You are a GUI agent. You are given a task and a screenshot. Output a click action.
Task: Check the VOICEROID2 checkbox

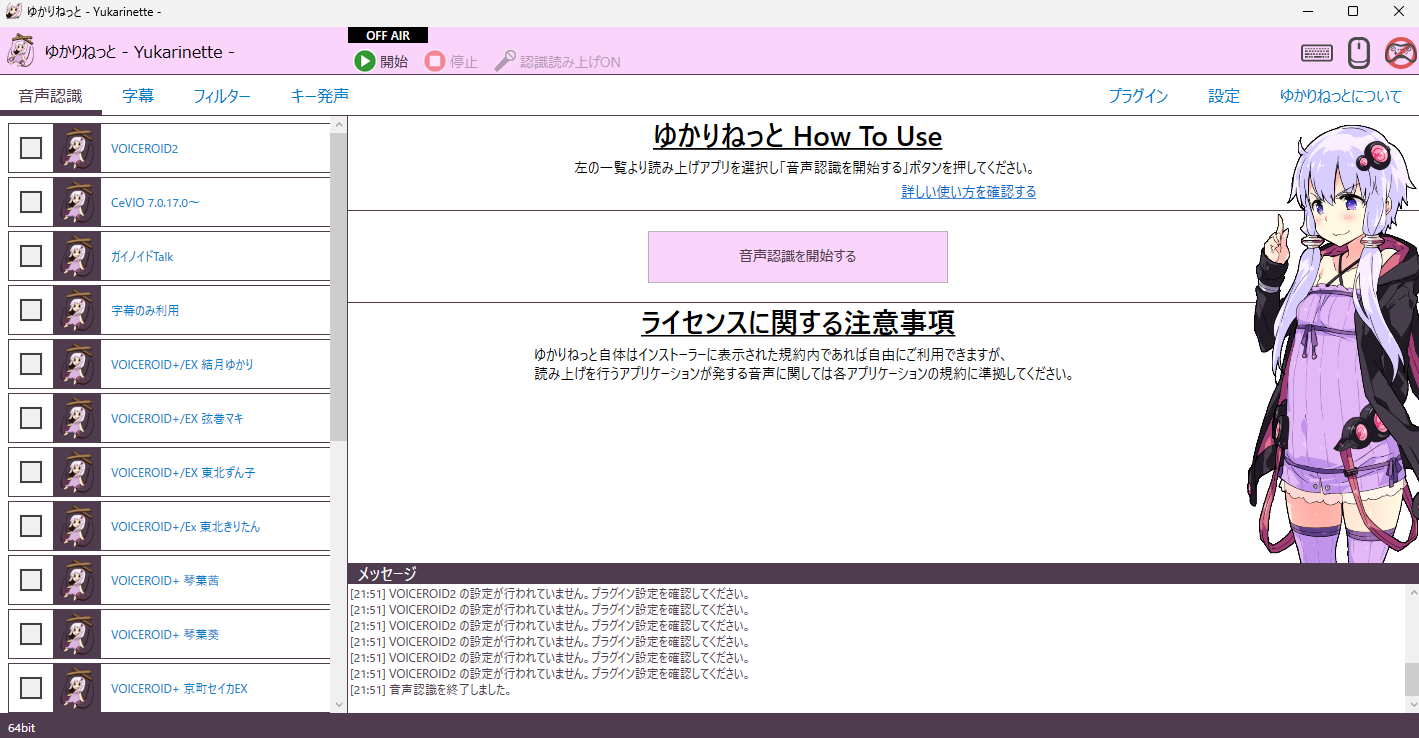coord(31,148)
